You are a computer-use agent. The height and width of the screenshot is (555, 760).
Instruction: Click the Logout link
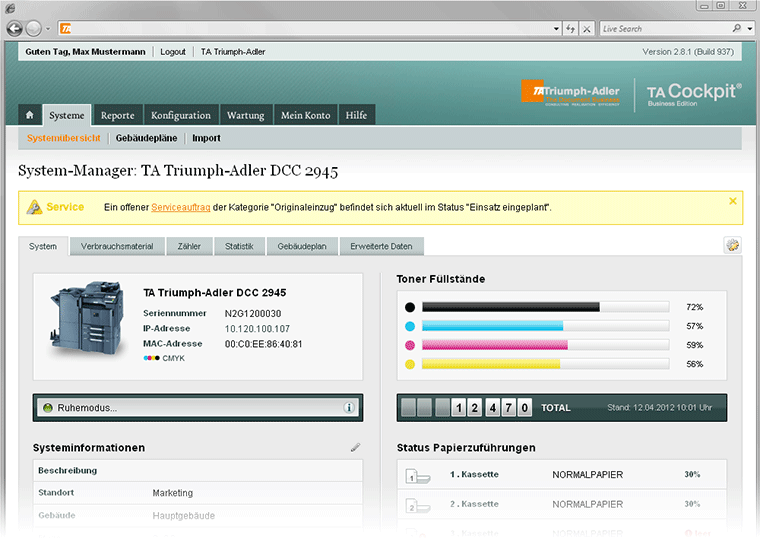click(x=173, y=52)
